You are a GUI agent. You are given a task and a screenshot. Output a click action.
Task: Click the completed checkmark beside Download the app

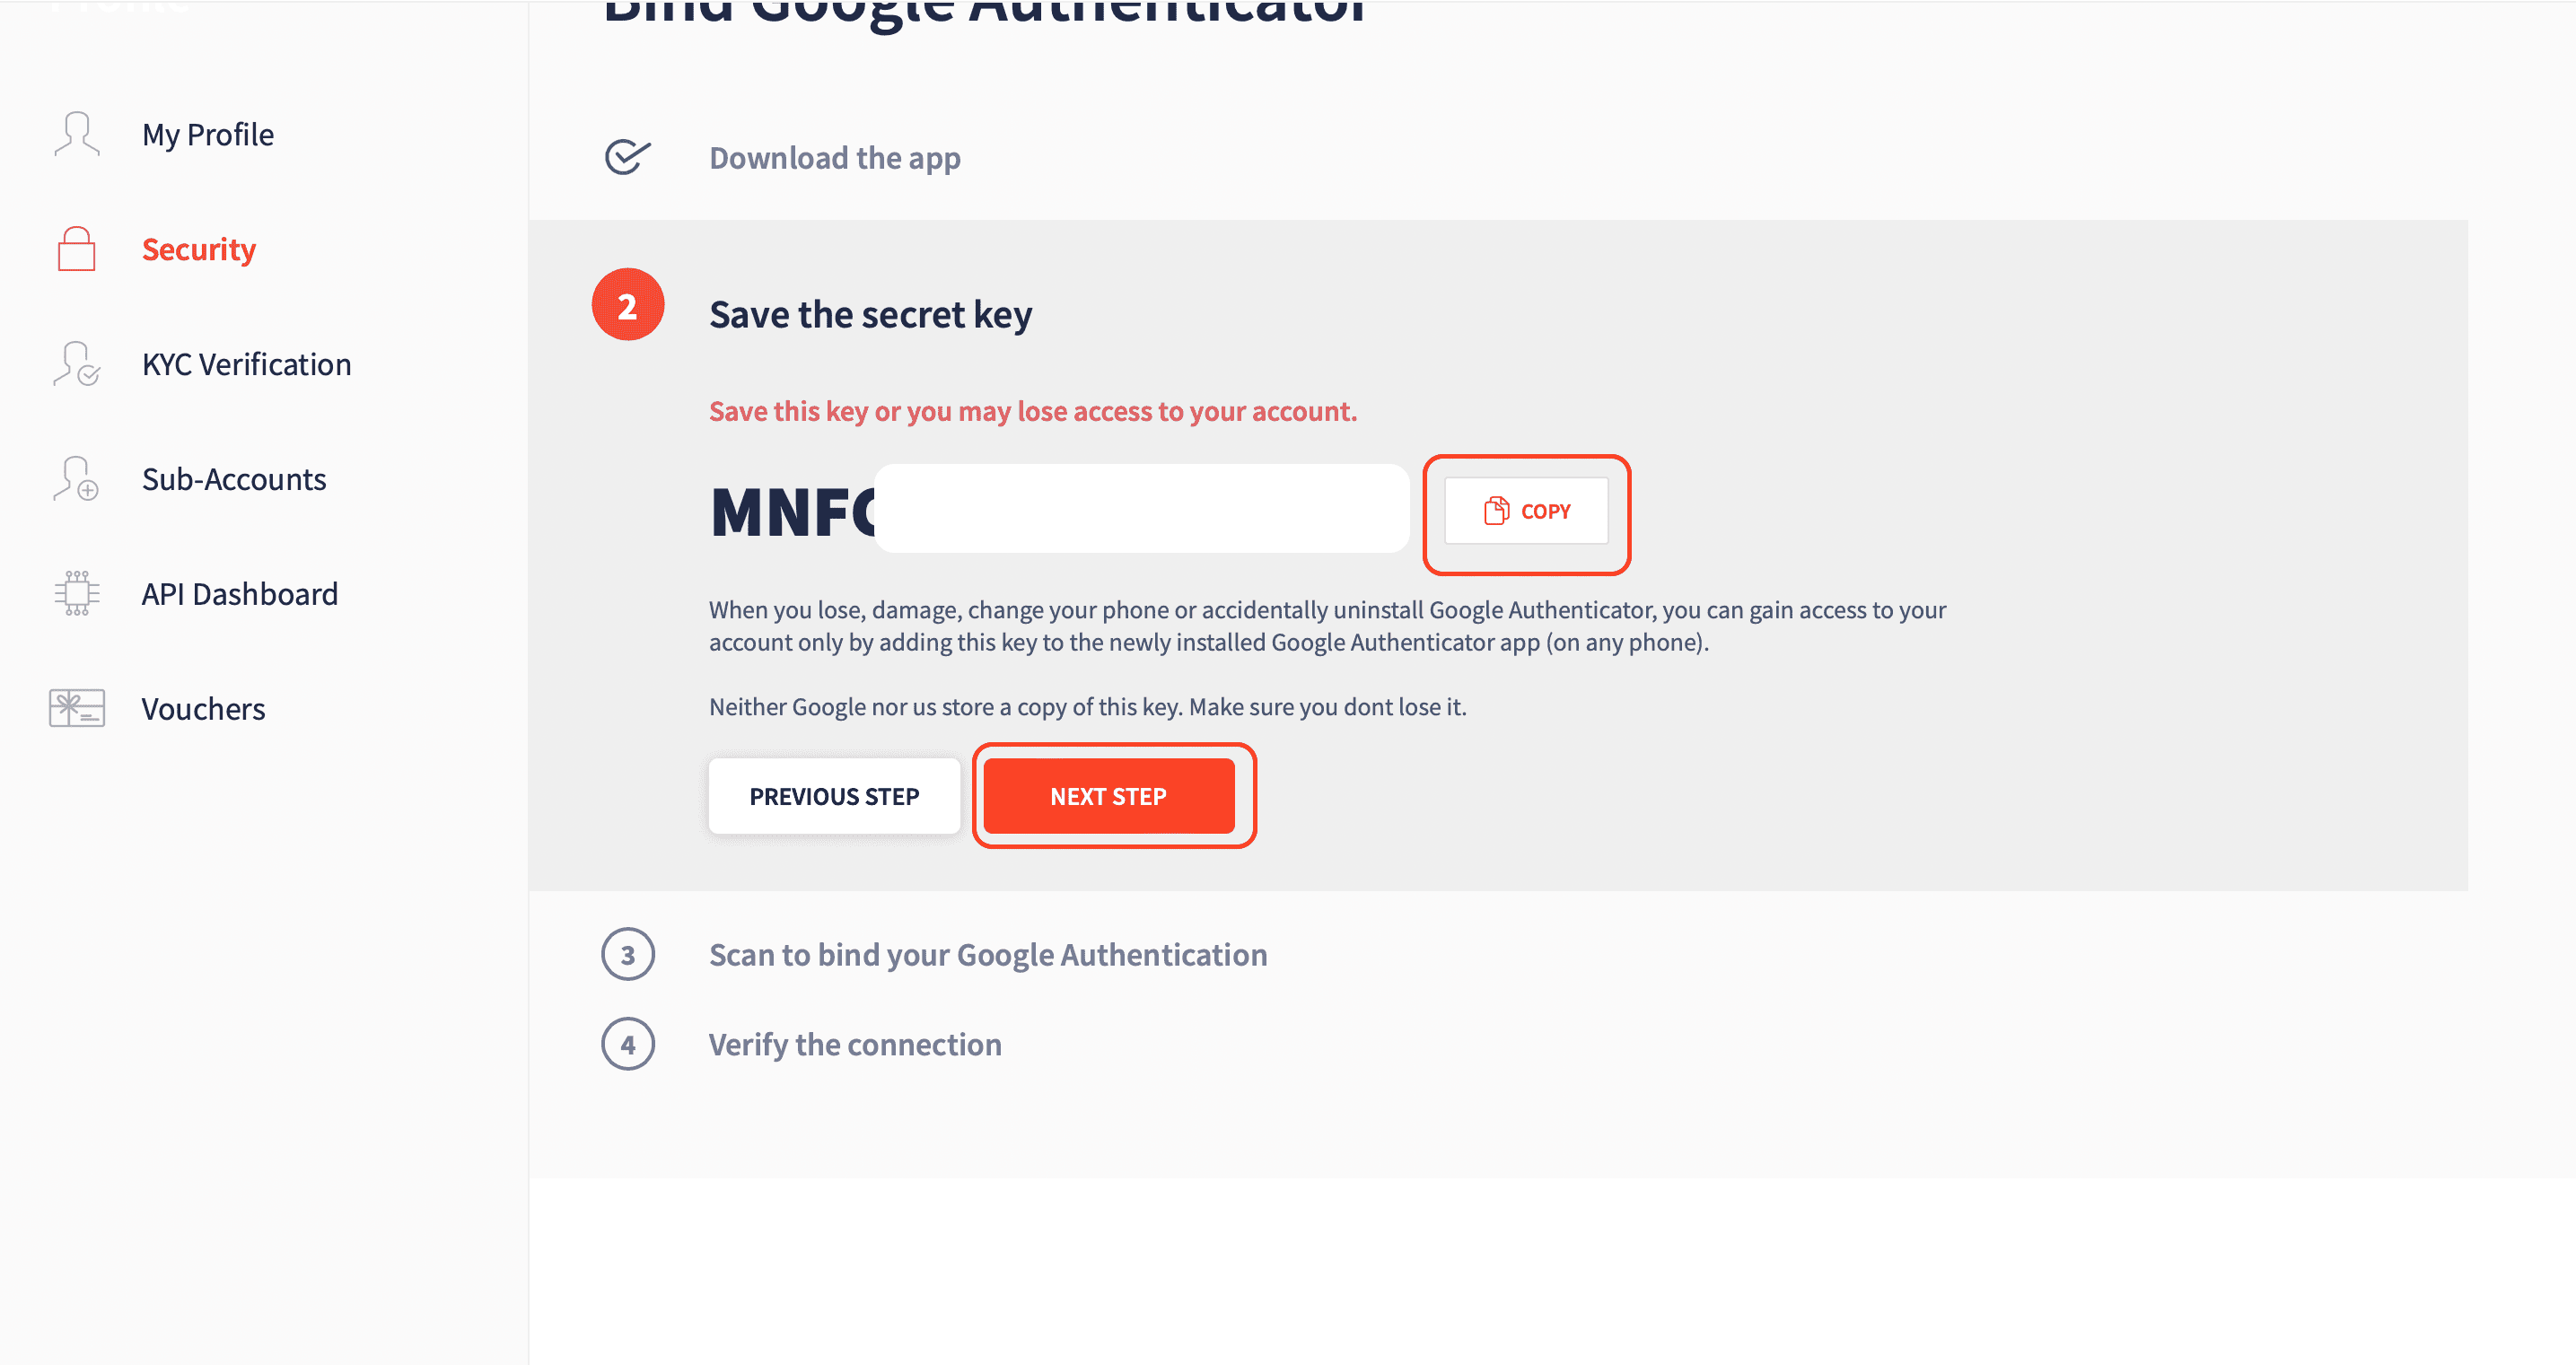(628, 157)
